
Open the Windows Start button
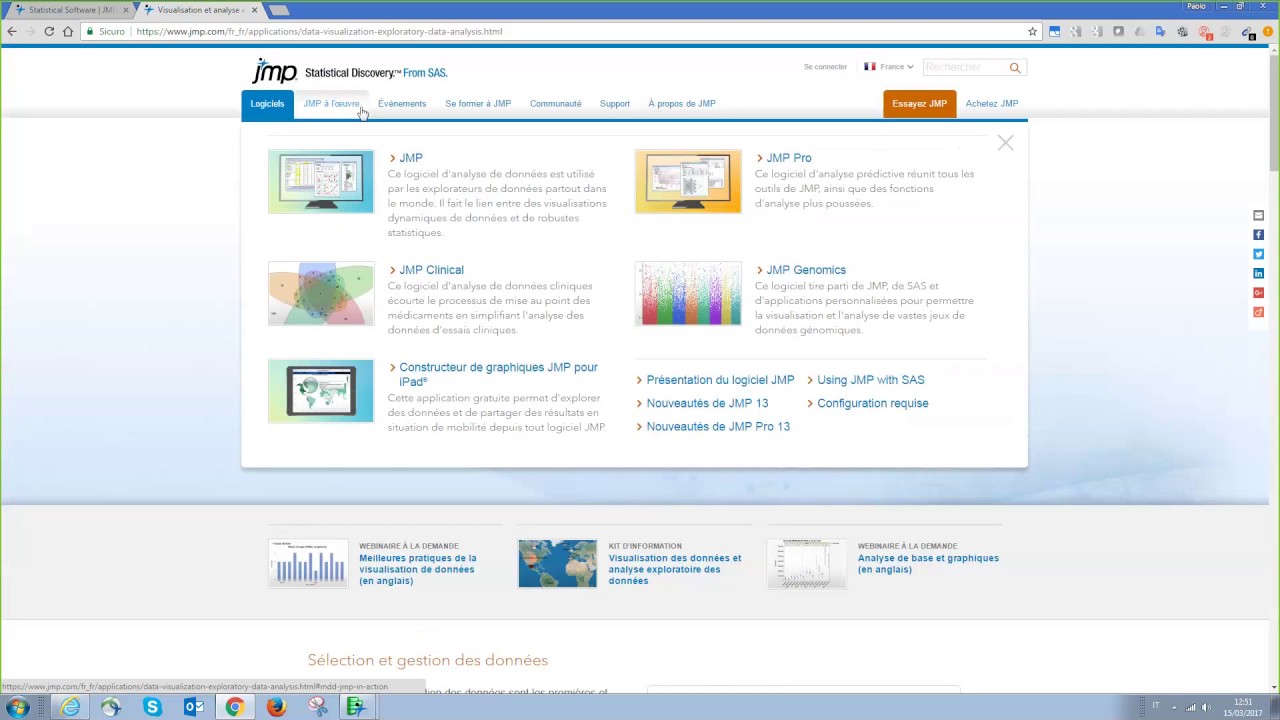pyautogui.click(x=17, y=707)
